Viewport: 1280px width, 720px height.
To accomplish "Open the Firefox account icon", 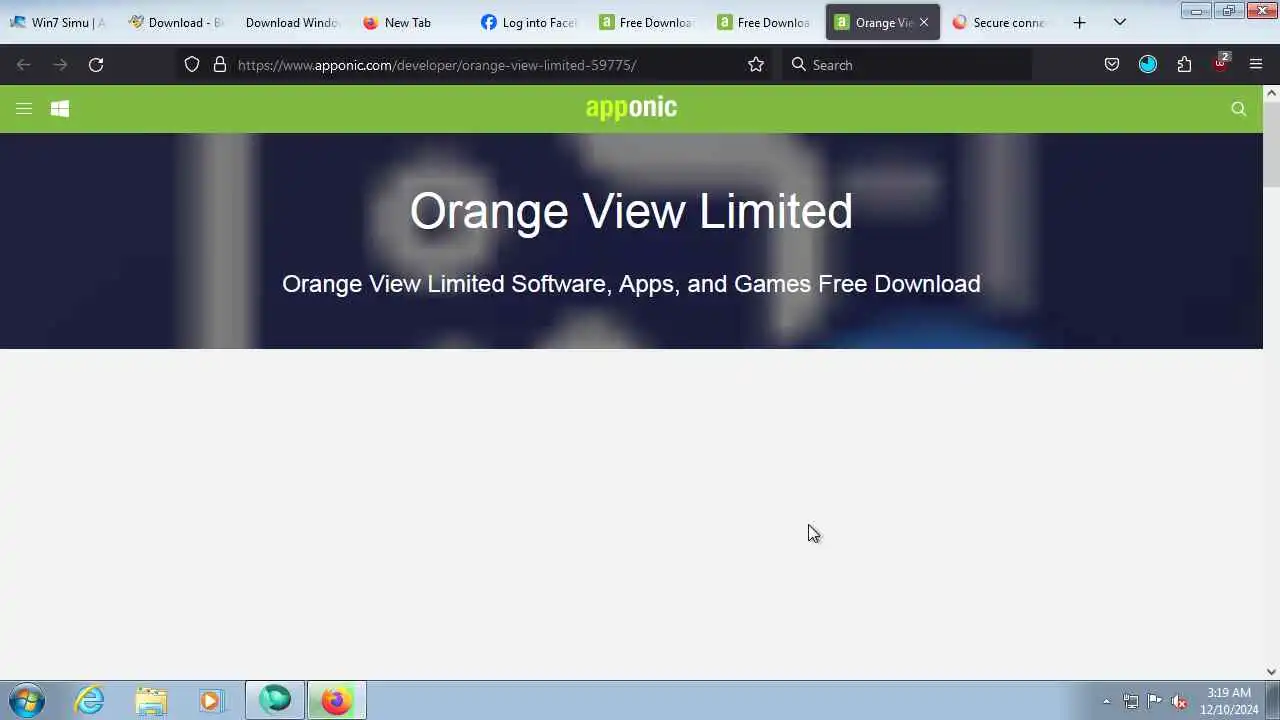I will (1148, 65).
